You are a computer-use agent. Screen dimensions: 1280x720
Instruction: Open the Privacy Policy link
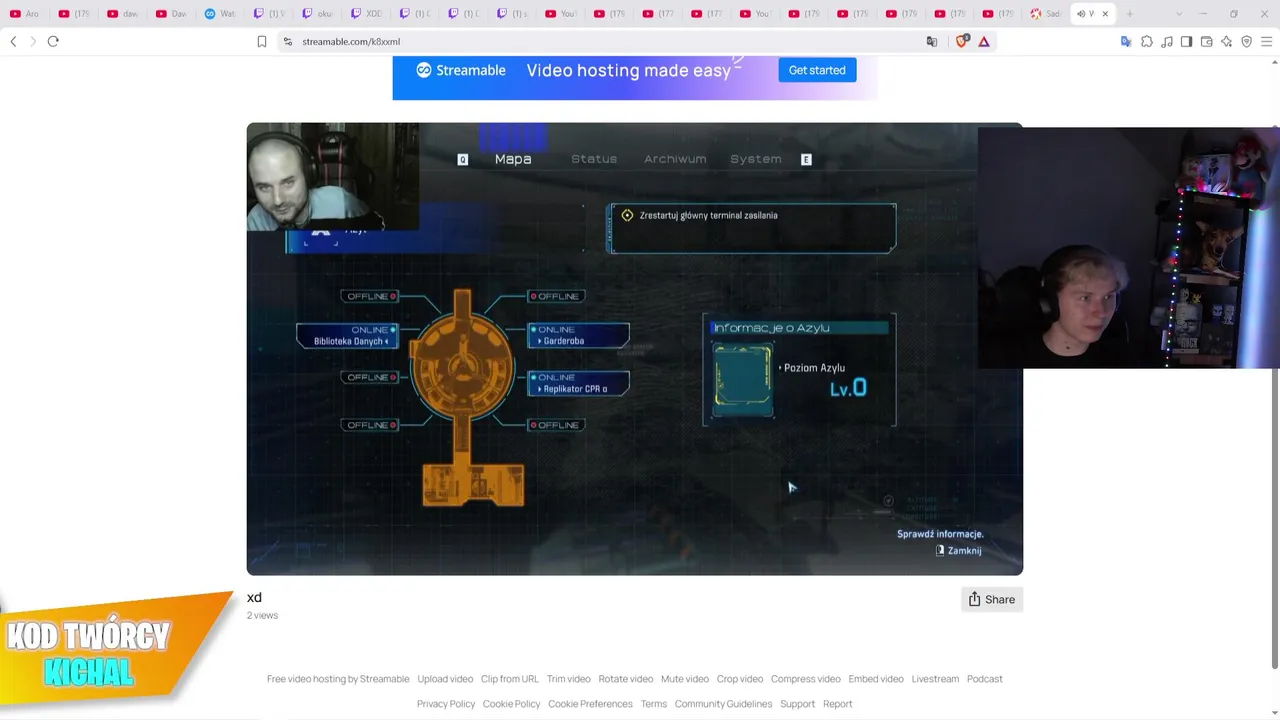tap(446, 704)
